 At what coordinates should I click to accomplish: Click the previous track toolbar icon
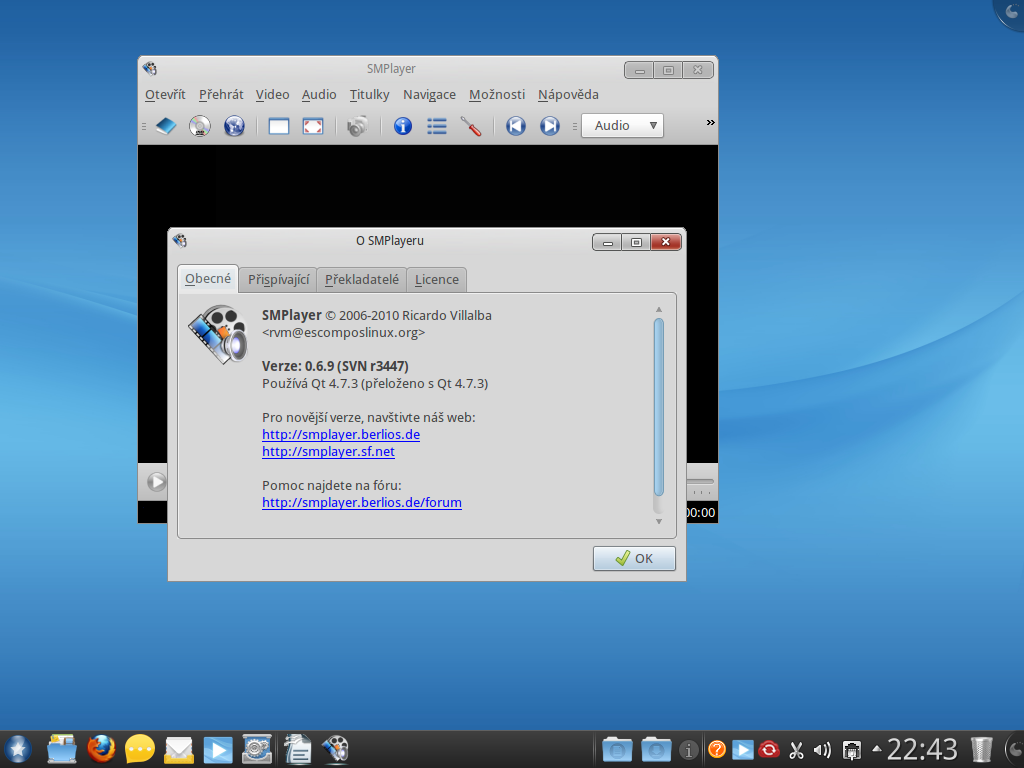pos(516,125)
